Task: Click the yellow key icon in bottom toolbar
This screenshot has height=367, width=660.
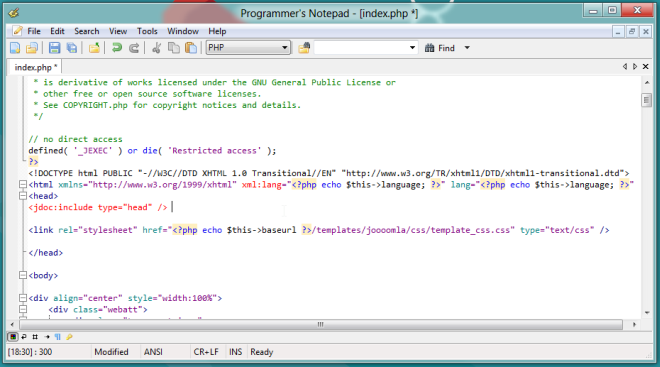Action: click(69, 337)
